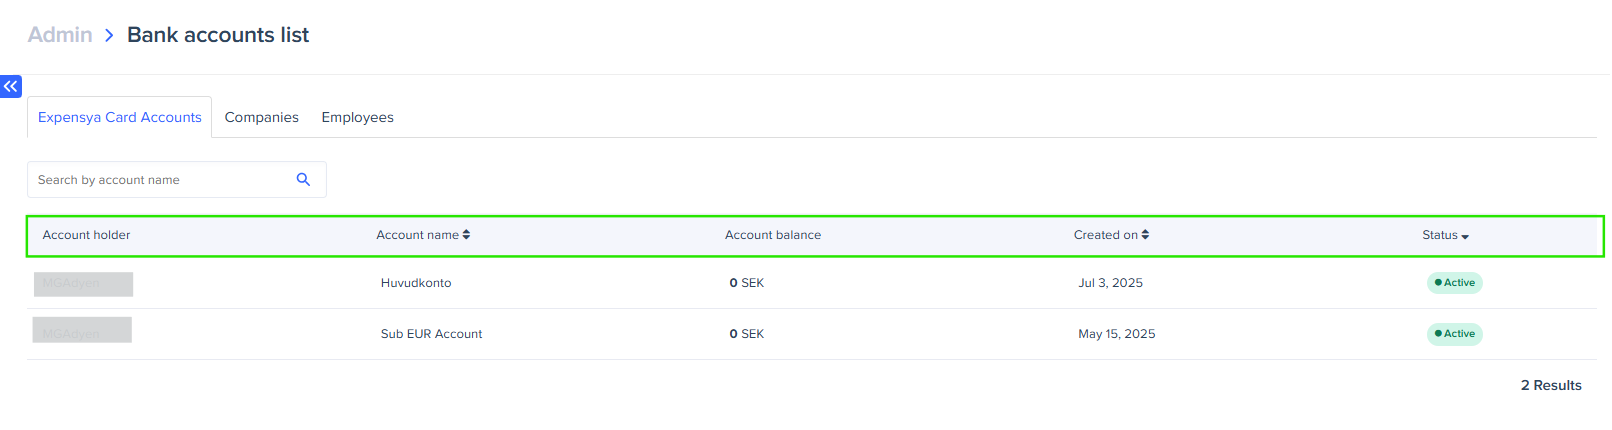Click the breadcrumb chevron after Admin
The width and height of the screenshot is (1612, 430).
point(109,36)
